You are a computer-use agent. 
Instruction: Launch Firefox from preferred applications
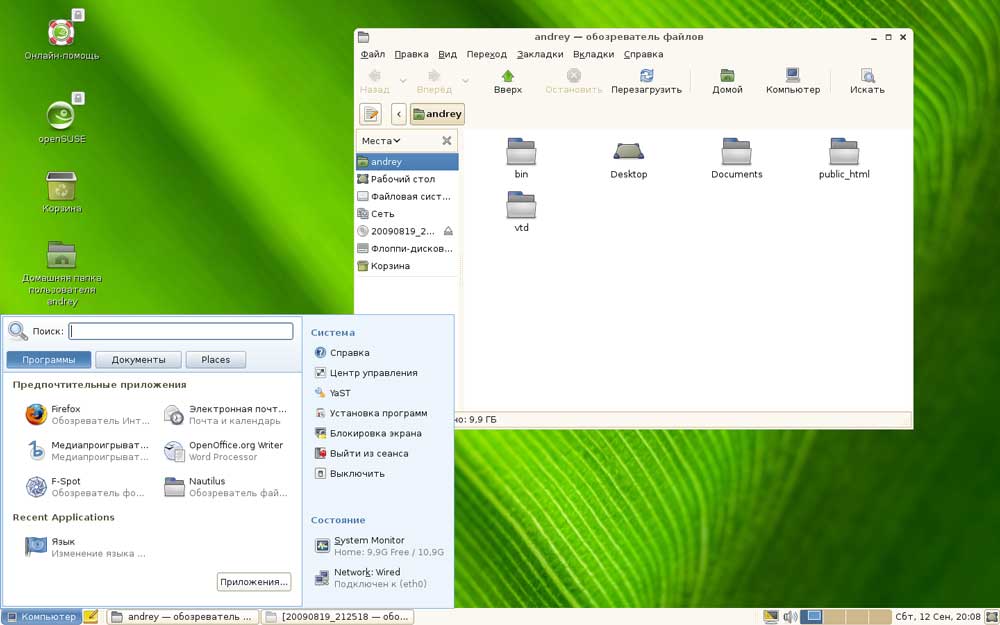tap(37, 414)
